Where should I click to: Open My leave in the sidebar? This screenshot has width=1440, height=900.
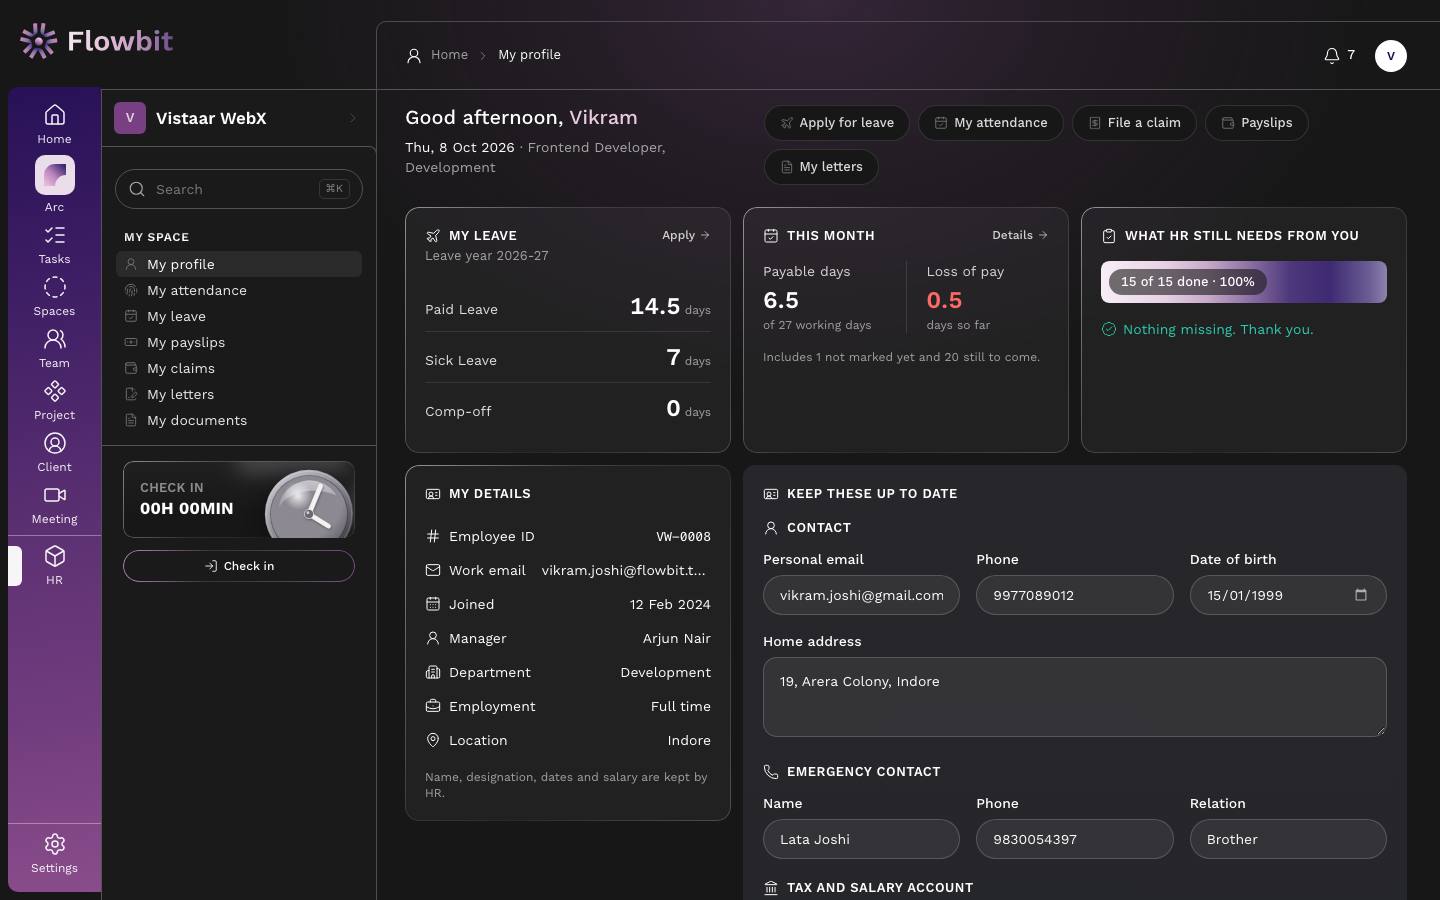(x=239, y=316)
